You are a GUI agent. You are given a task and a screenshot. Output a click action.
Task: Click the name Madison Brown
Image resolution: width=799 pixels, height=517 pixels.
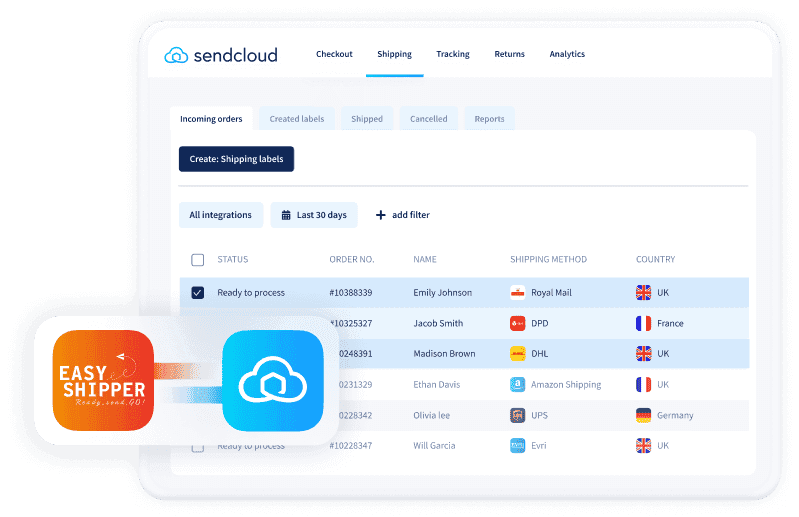pos(444,353)
